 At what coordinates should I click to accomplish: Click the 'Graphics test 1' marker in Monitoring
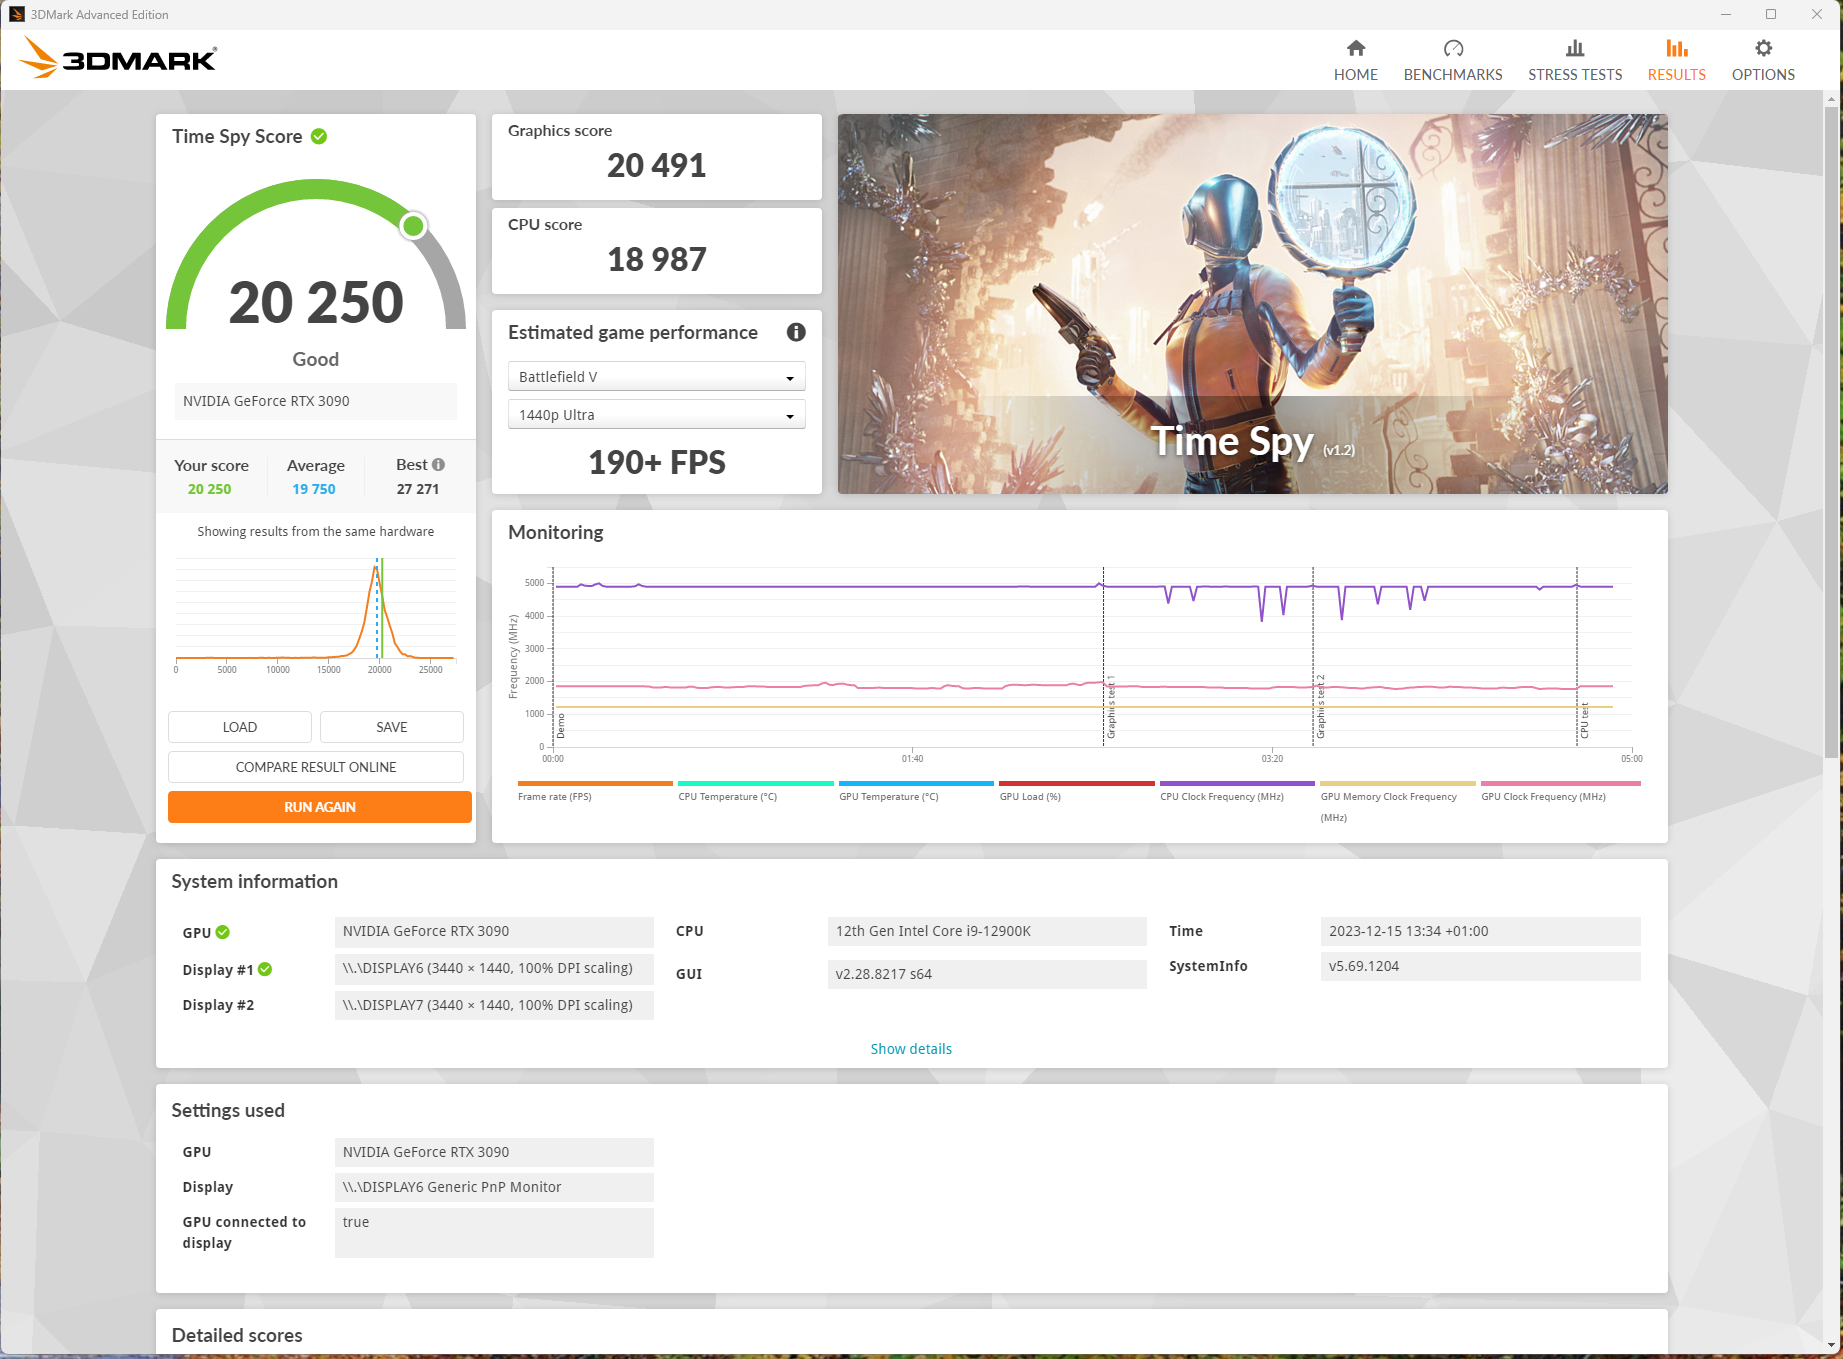click(1111, 707)
